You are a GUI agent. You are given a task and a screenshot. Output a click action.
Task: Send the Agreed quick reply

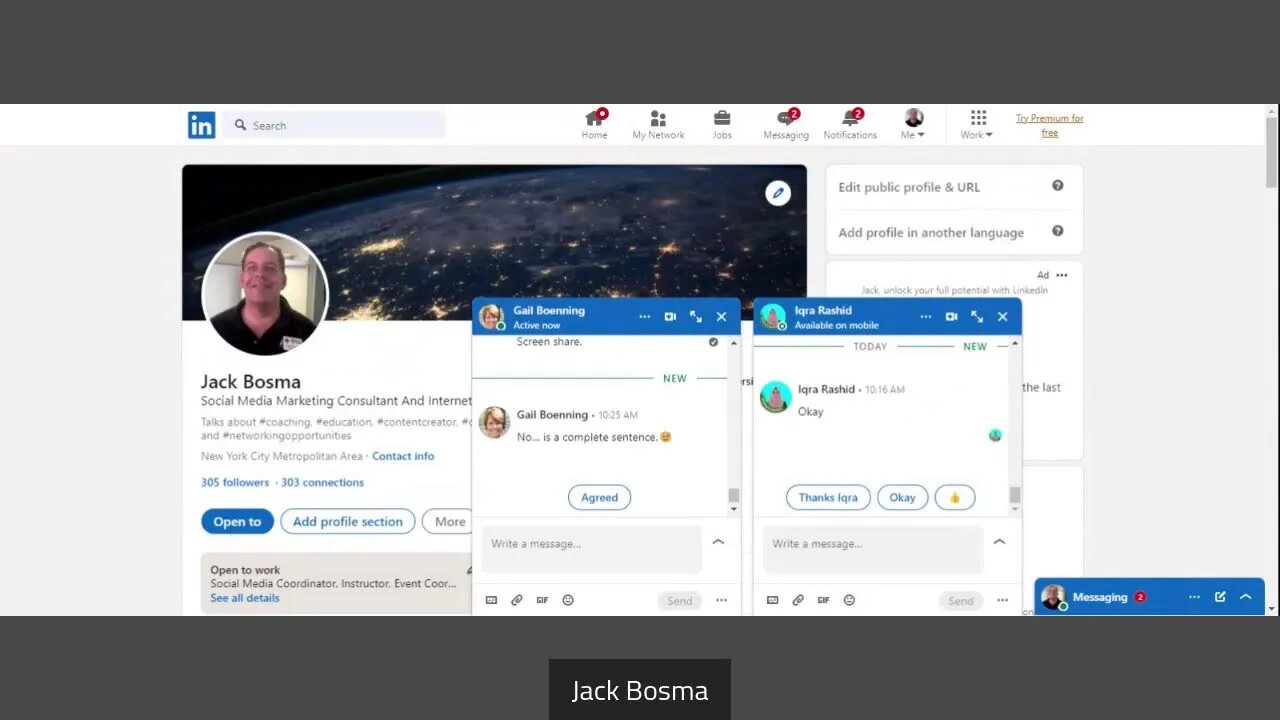pos(600,497)
